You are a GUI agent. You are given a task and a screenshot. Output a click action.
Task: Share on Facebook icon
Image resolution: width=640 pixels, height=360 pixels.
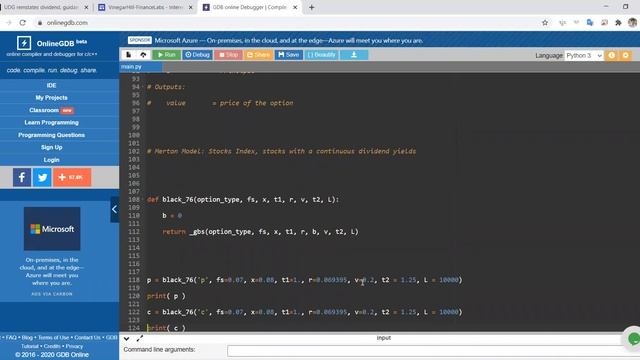[22, 177]
